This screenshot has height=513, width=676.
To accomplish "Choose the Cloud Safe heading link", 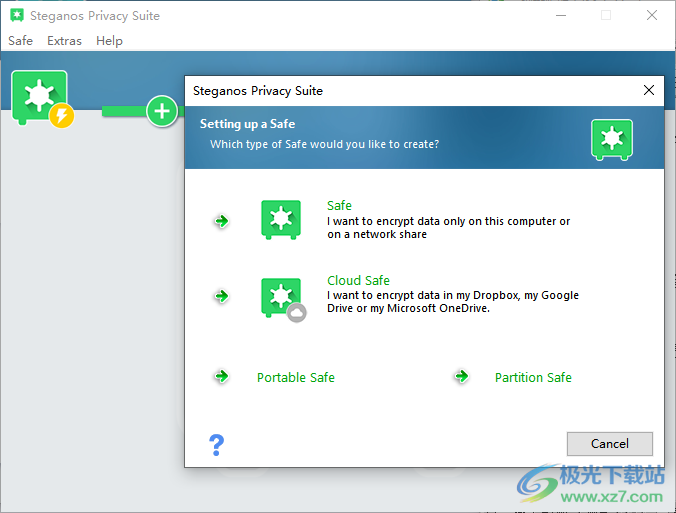I will click(x=358, y=281).
